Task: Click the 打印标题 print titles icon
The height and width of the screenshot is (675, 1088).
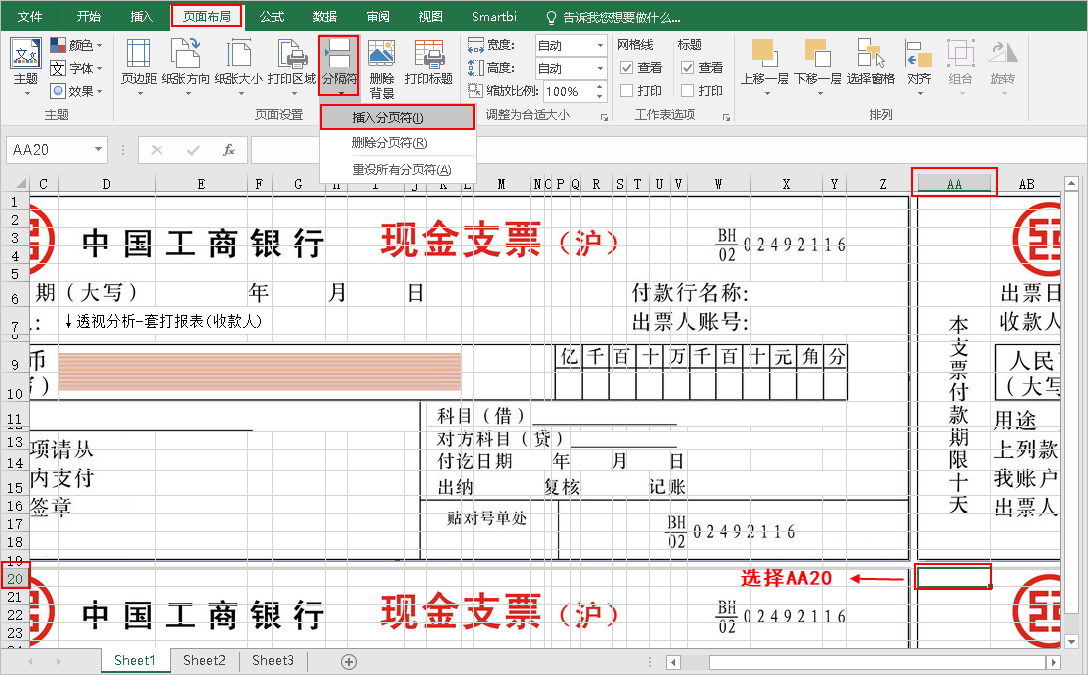Action: click(429, 53)
